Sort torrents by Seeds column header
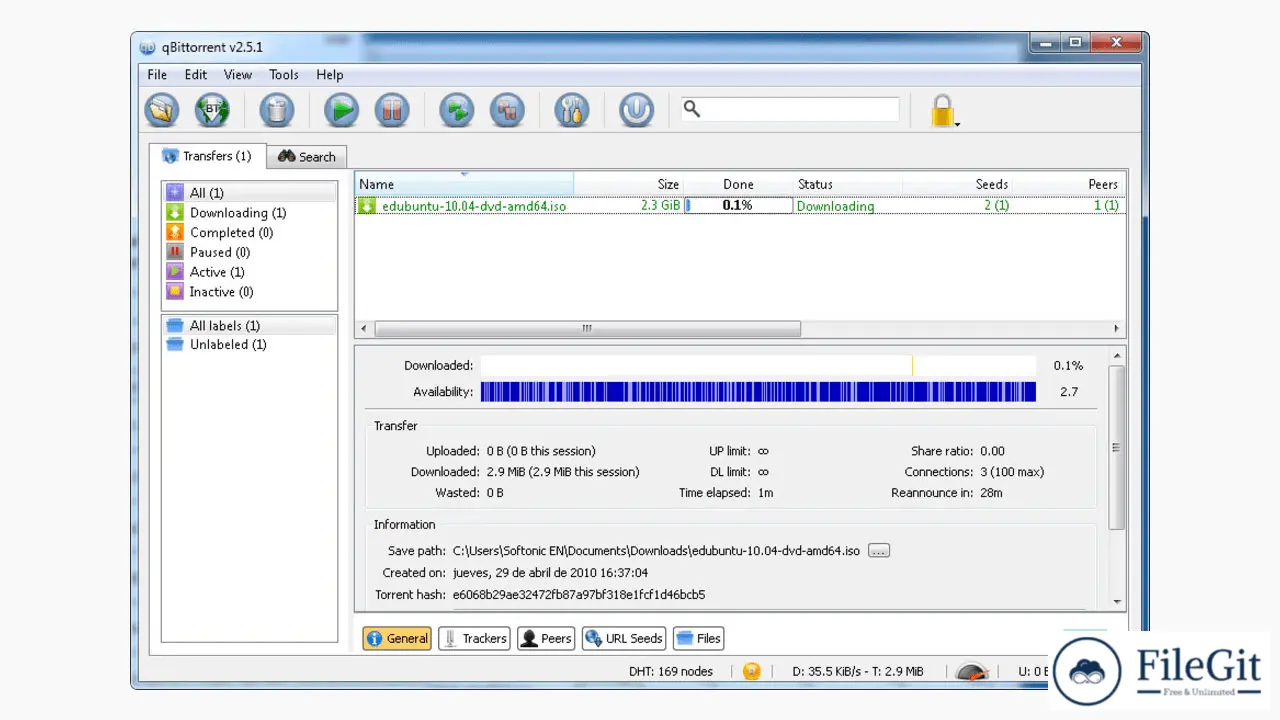This screenshot has width=1280, height=720. (958, 184)
